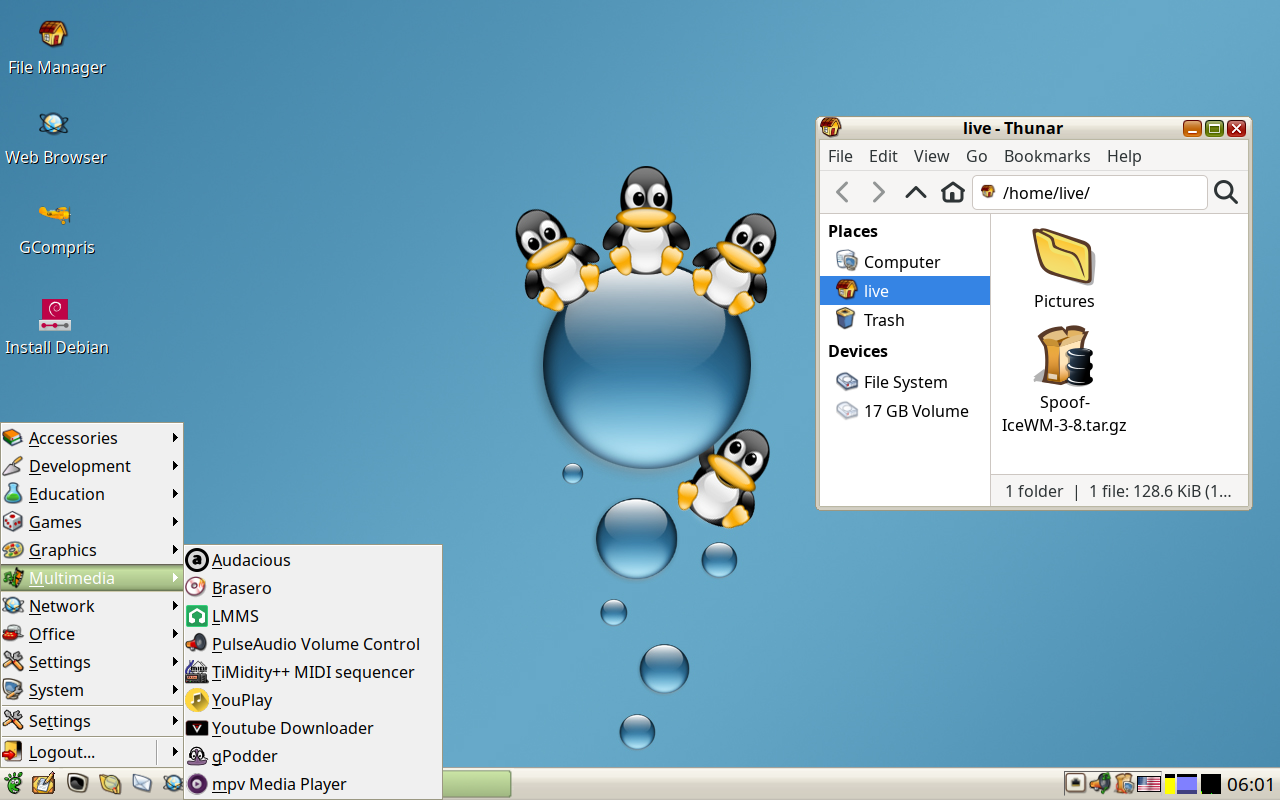The image size is (1280, 800).
Task: Click the network tray icon
Action: click(1075, 784)
